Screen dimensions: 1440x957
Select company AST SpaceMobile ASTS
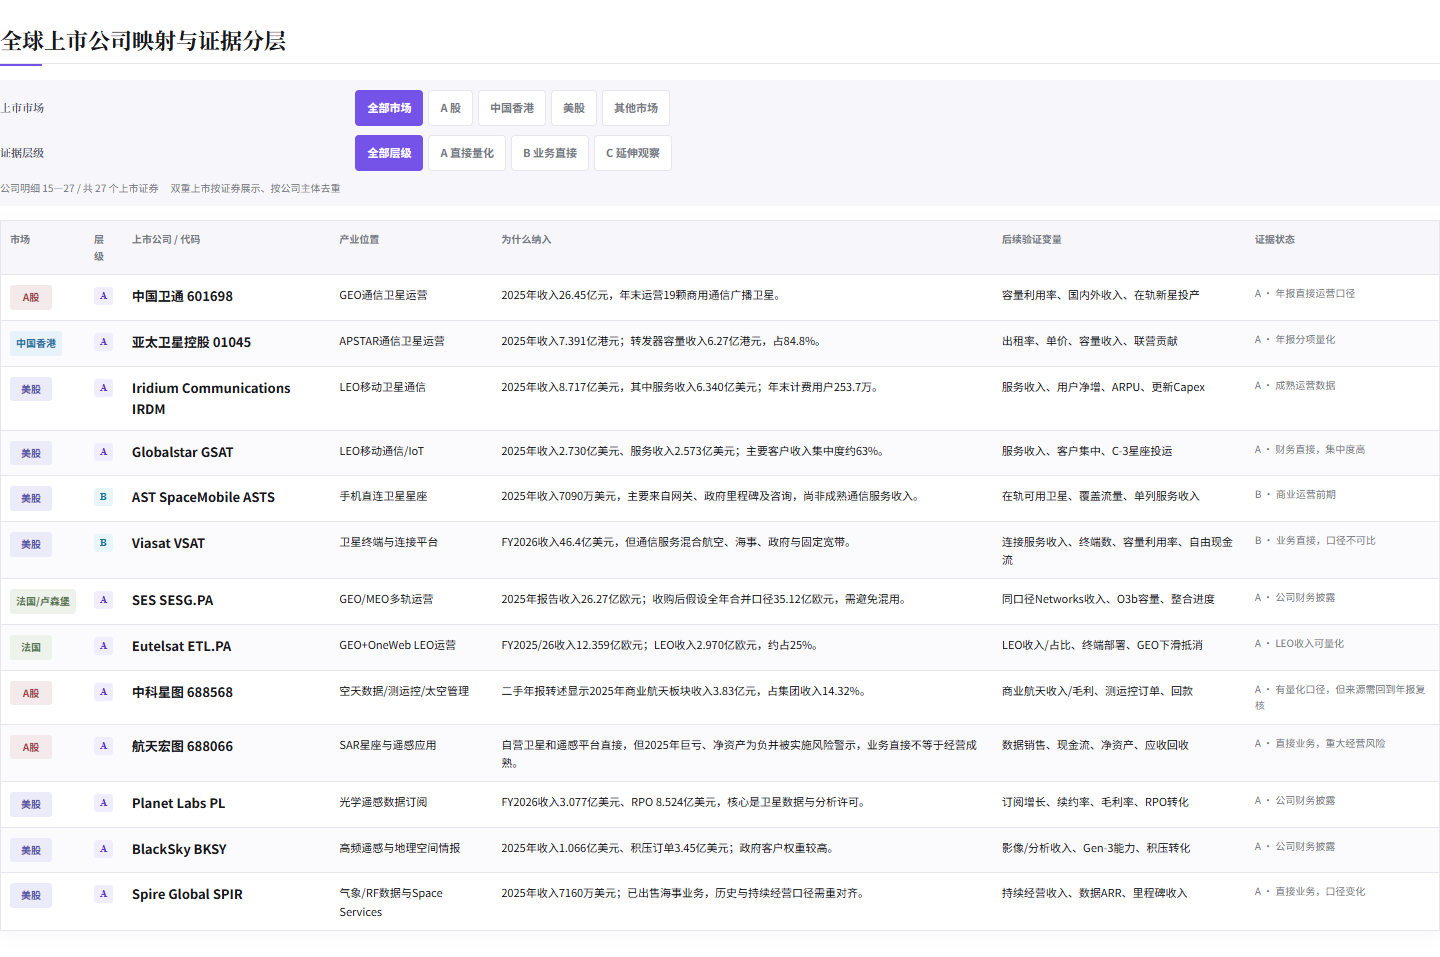[x=203, y=498]
